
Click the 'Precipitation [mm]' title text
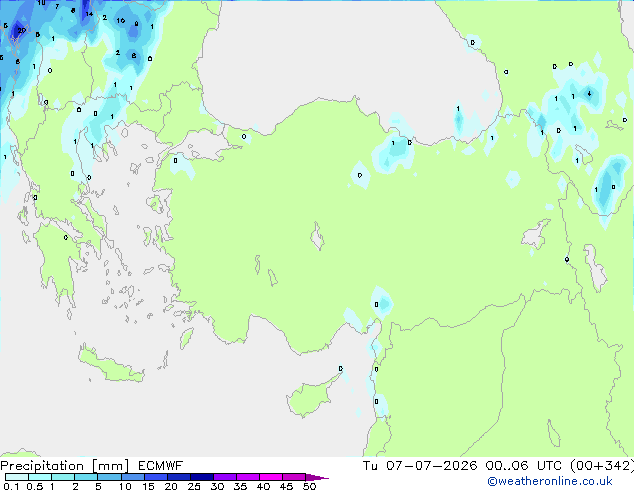pyautogui.click(x=65, y=466)
